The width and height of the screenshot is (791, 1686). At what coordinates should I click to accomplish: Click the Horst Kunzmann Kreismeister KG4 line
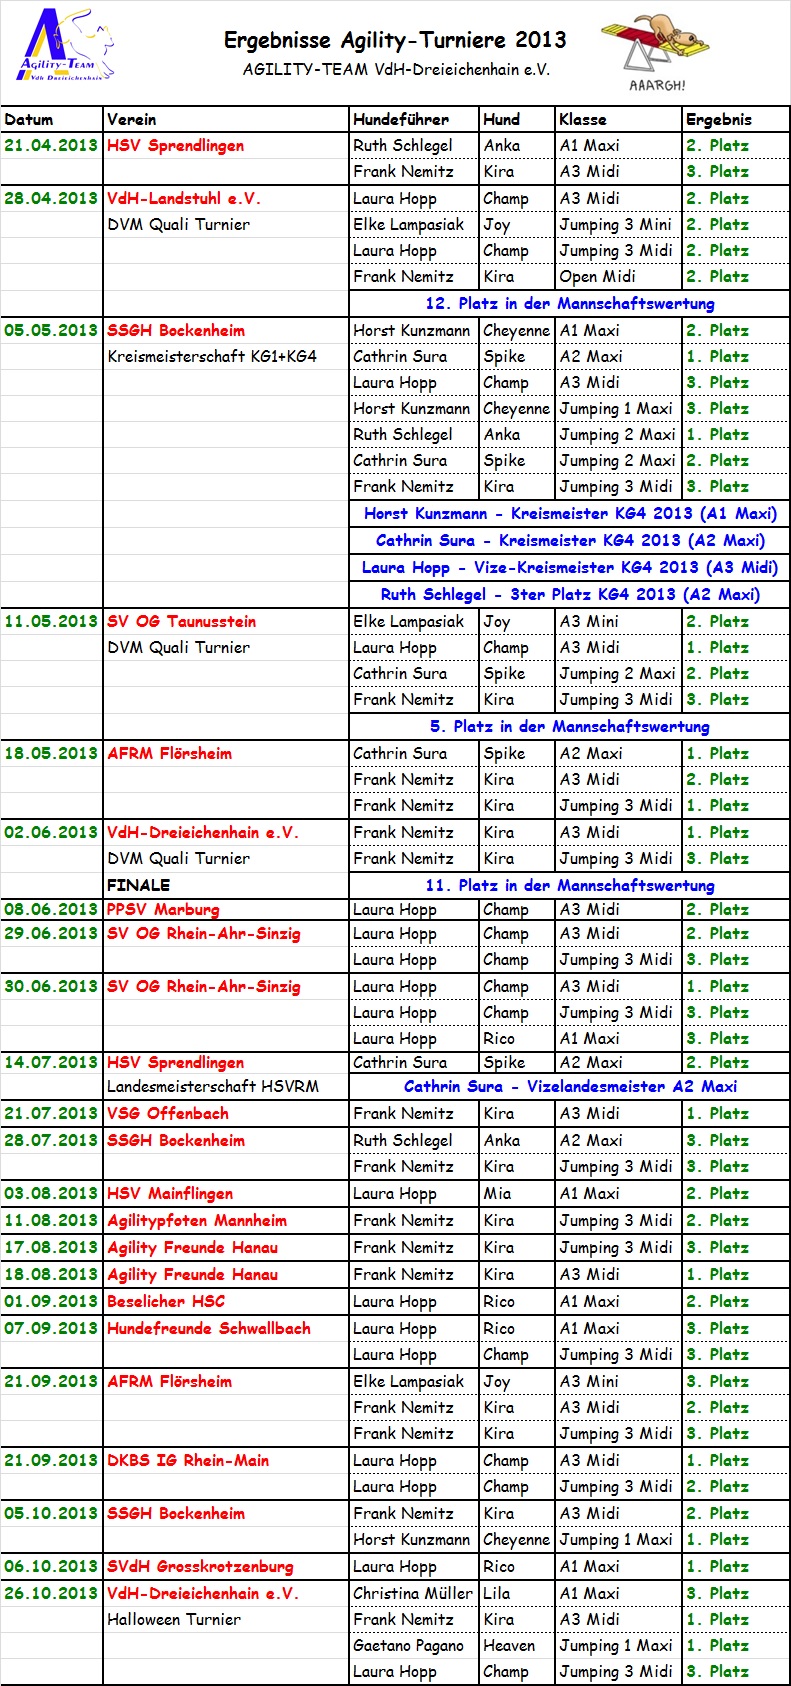569,513
